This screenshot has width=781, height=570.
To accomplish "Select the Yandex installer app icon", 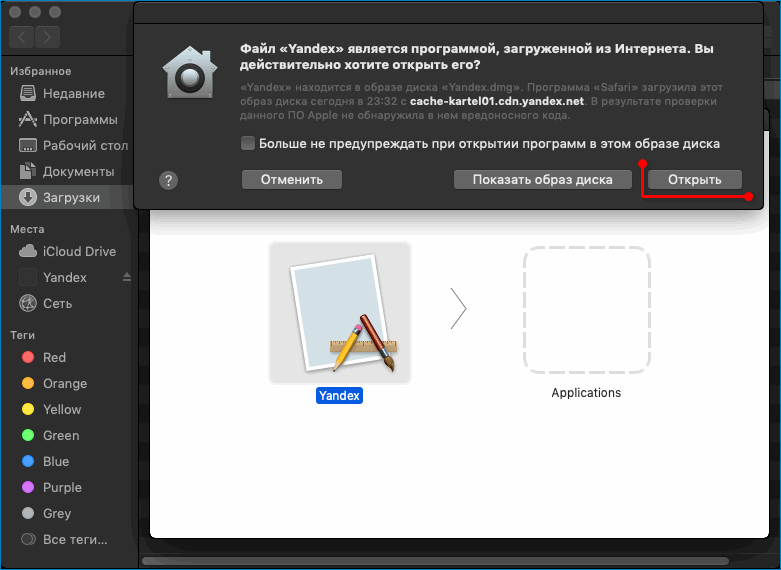I will [x=340, y=313].
